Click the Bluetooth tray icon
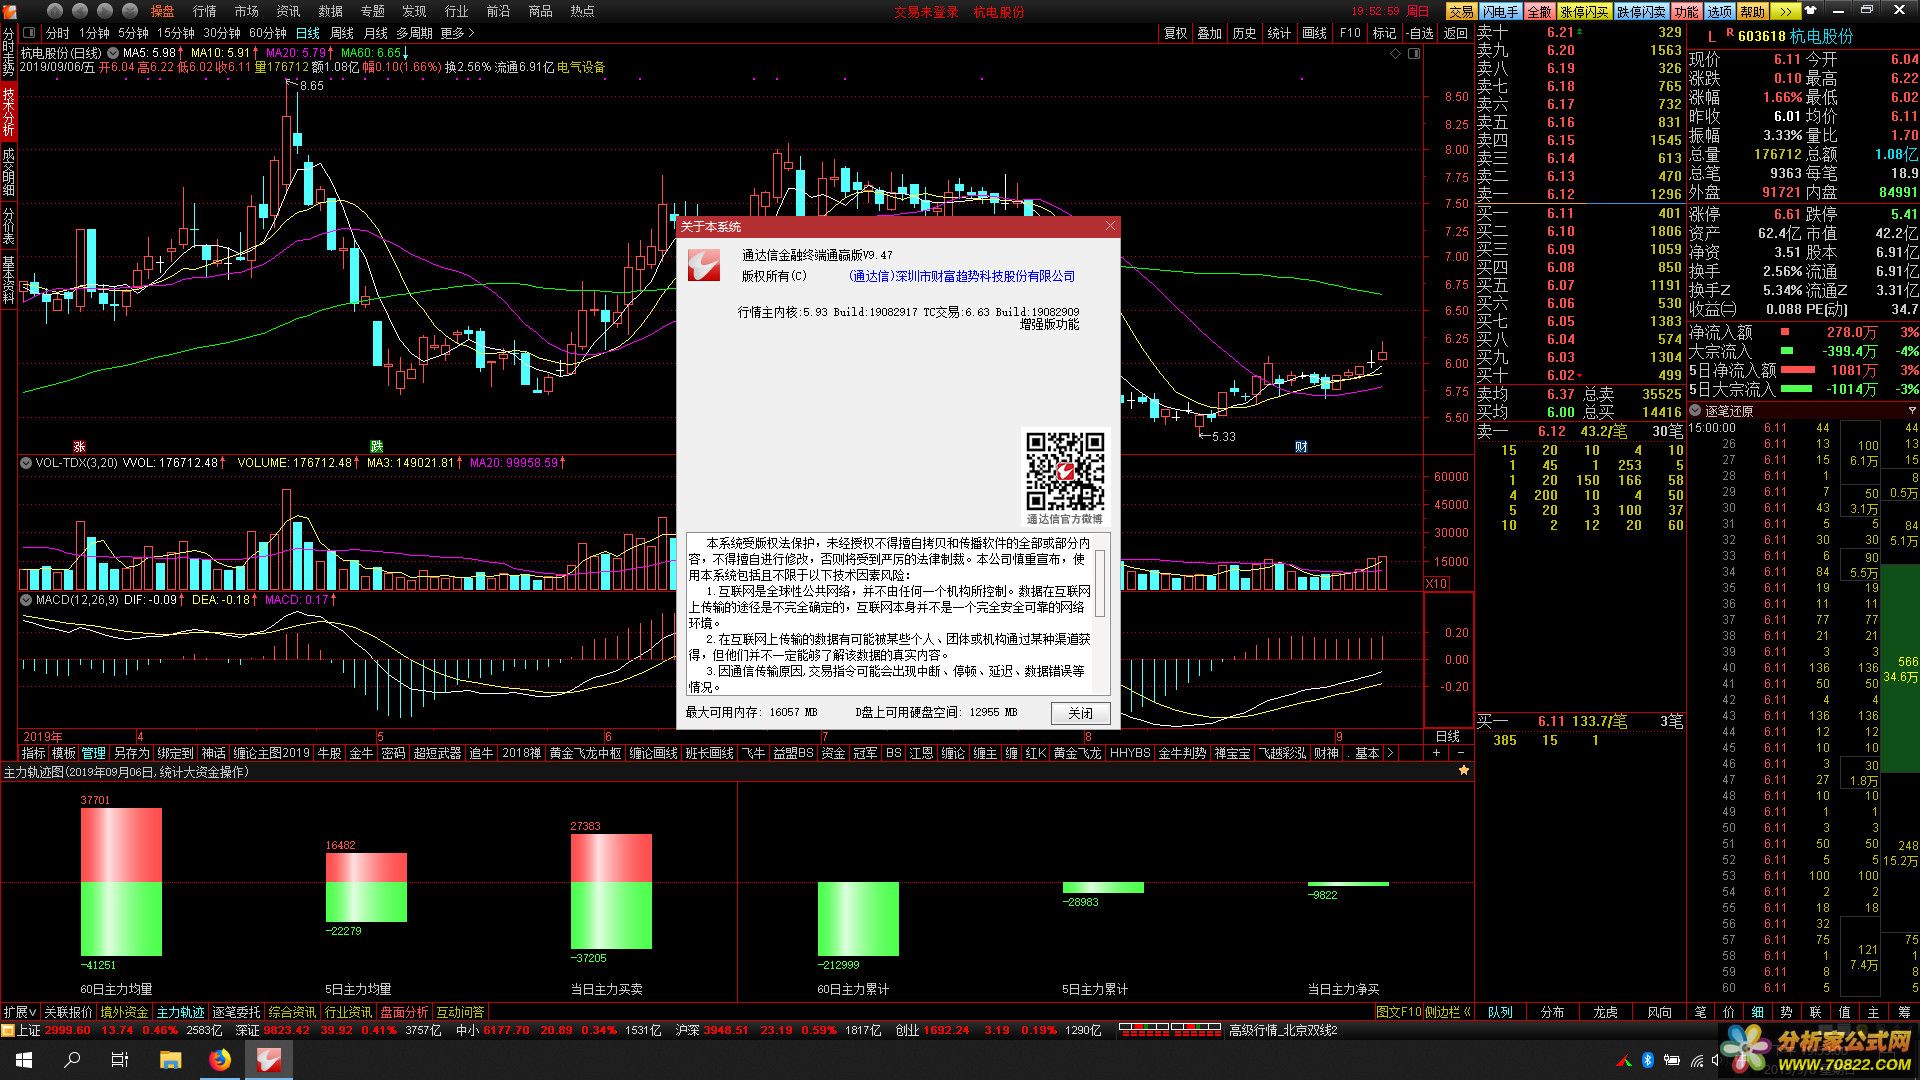This screenshot has width=1920, height=1080. pyautogui.click(x=1648, y=1060)
